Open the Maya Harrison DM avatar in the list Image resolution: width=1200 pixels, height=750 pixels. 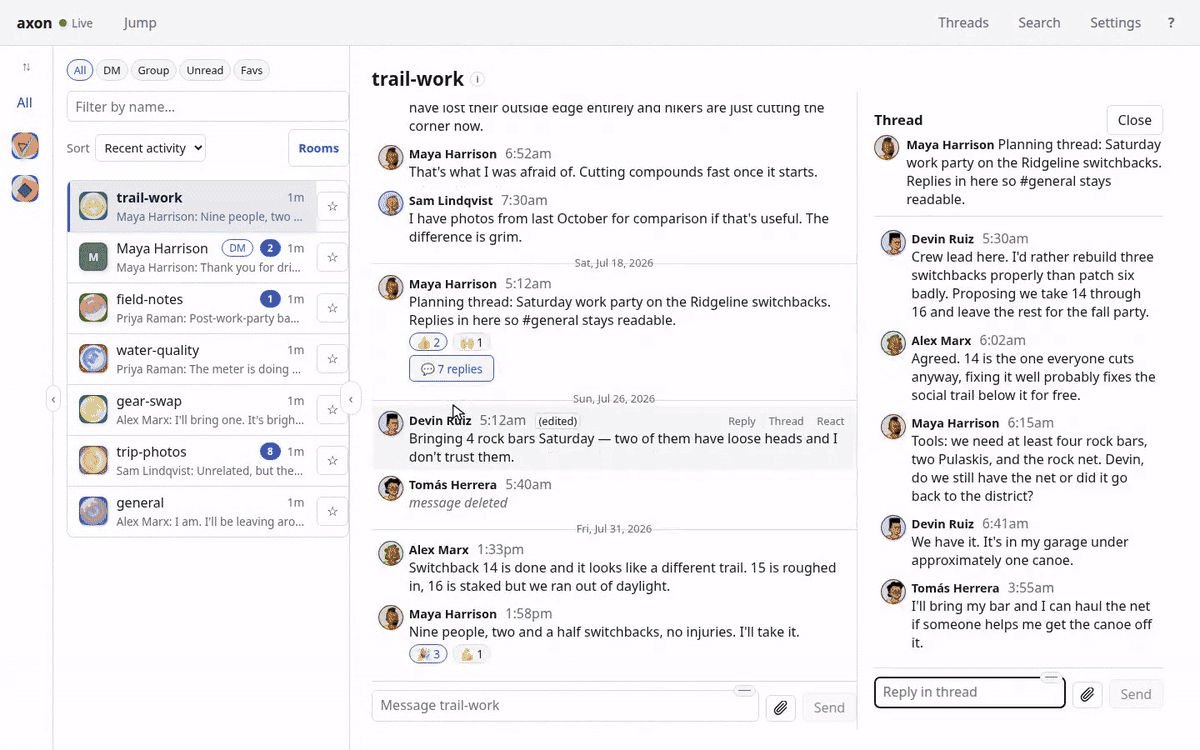pyautogui.click(x=93, y=257)
